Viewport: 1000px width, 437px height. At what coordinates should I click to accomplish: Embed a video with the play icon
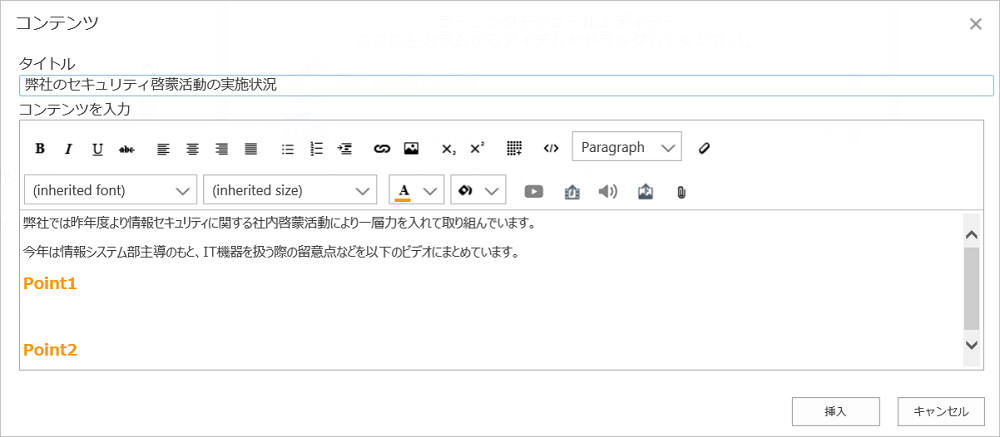pyautogui.click(x=534, y=191)
